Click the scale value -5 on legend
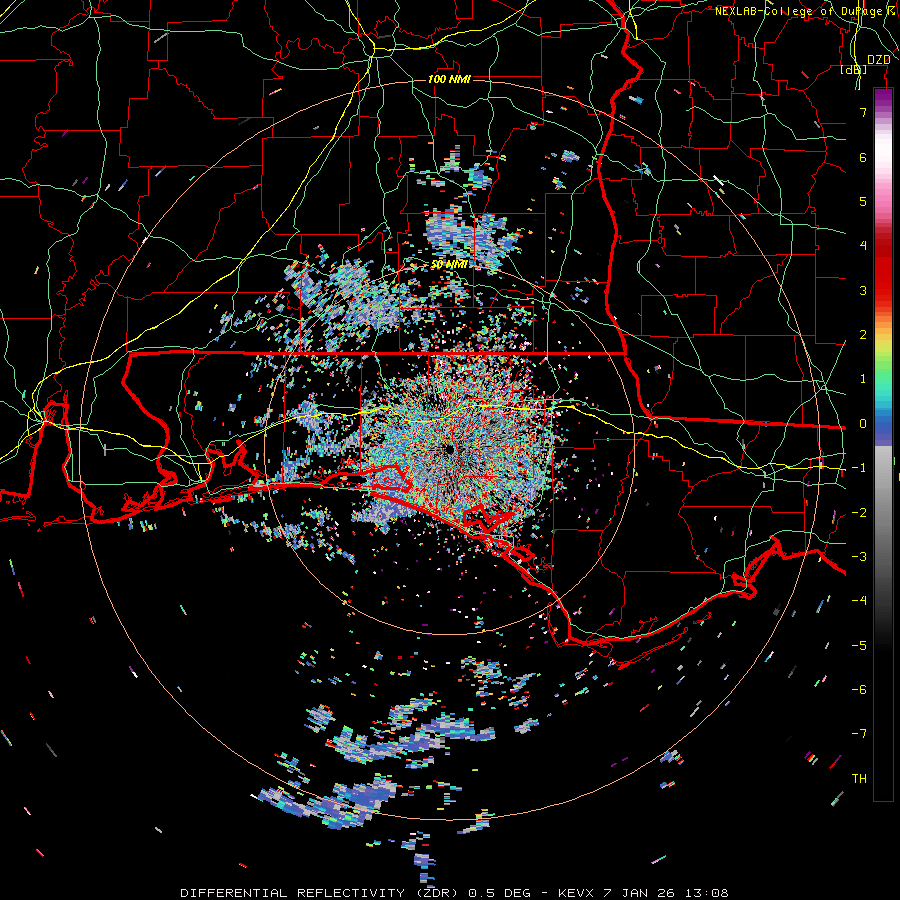This screenshot has width=900, height=900. (x=859, y=646)
